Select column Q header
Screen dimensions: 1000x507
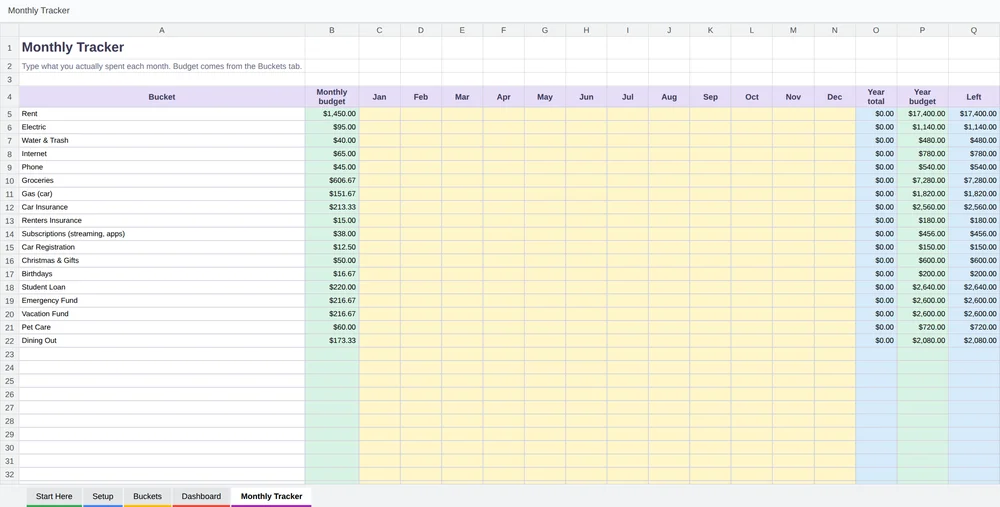(x=974, y=30)
